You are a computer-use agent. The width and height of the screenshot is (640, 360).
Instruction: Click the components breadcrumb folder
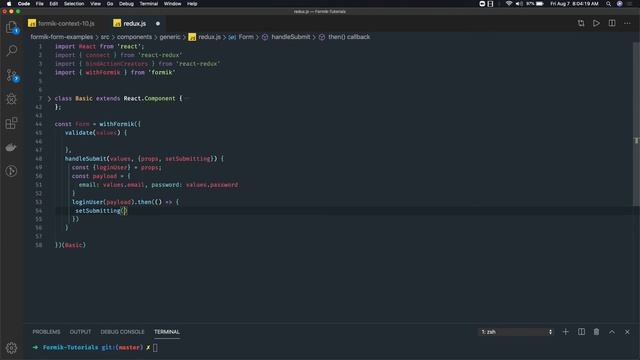[134, 37]
